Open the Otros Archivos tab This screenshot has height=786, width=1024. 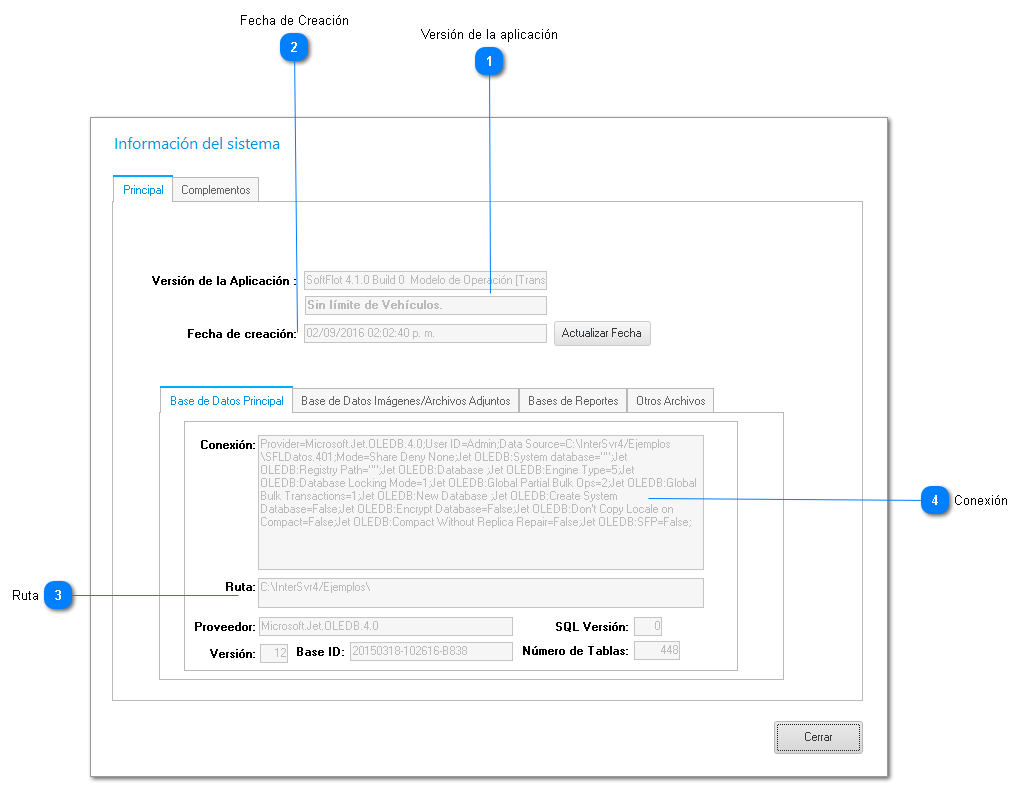point(670,401)
